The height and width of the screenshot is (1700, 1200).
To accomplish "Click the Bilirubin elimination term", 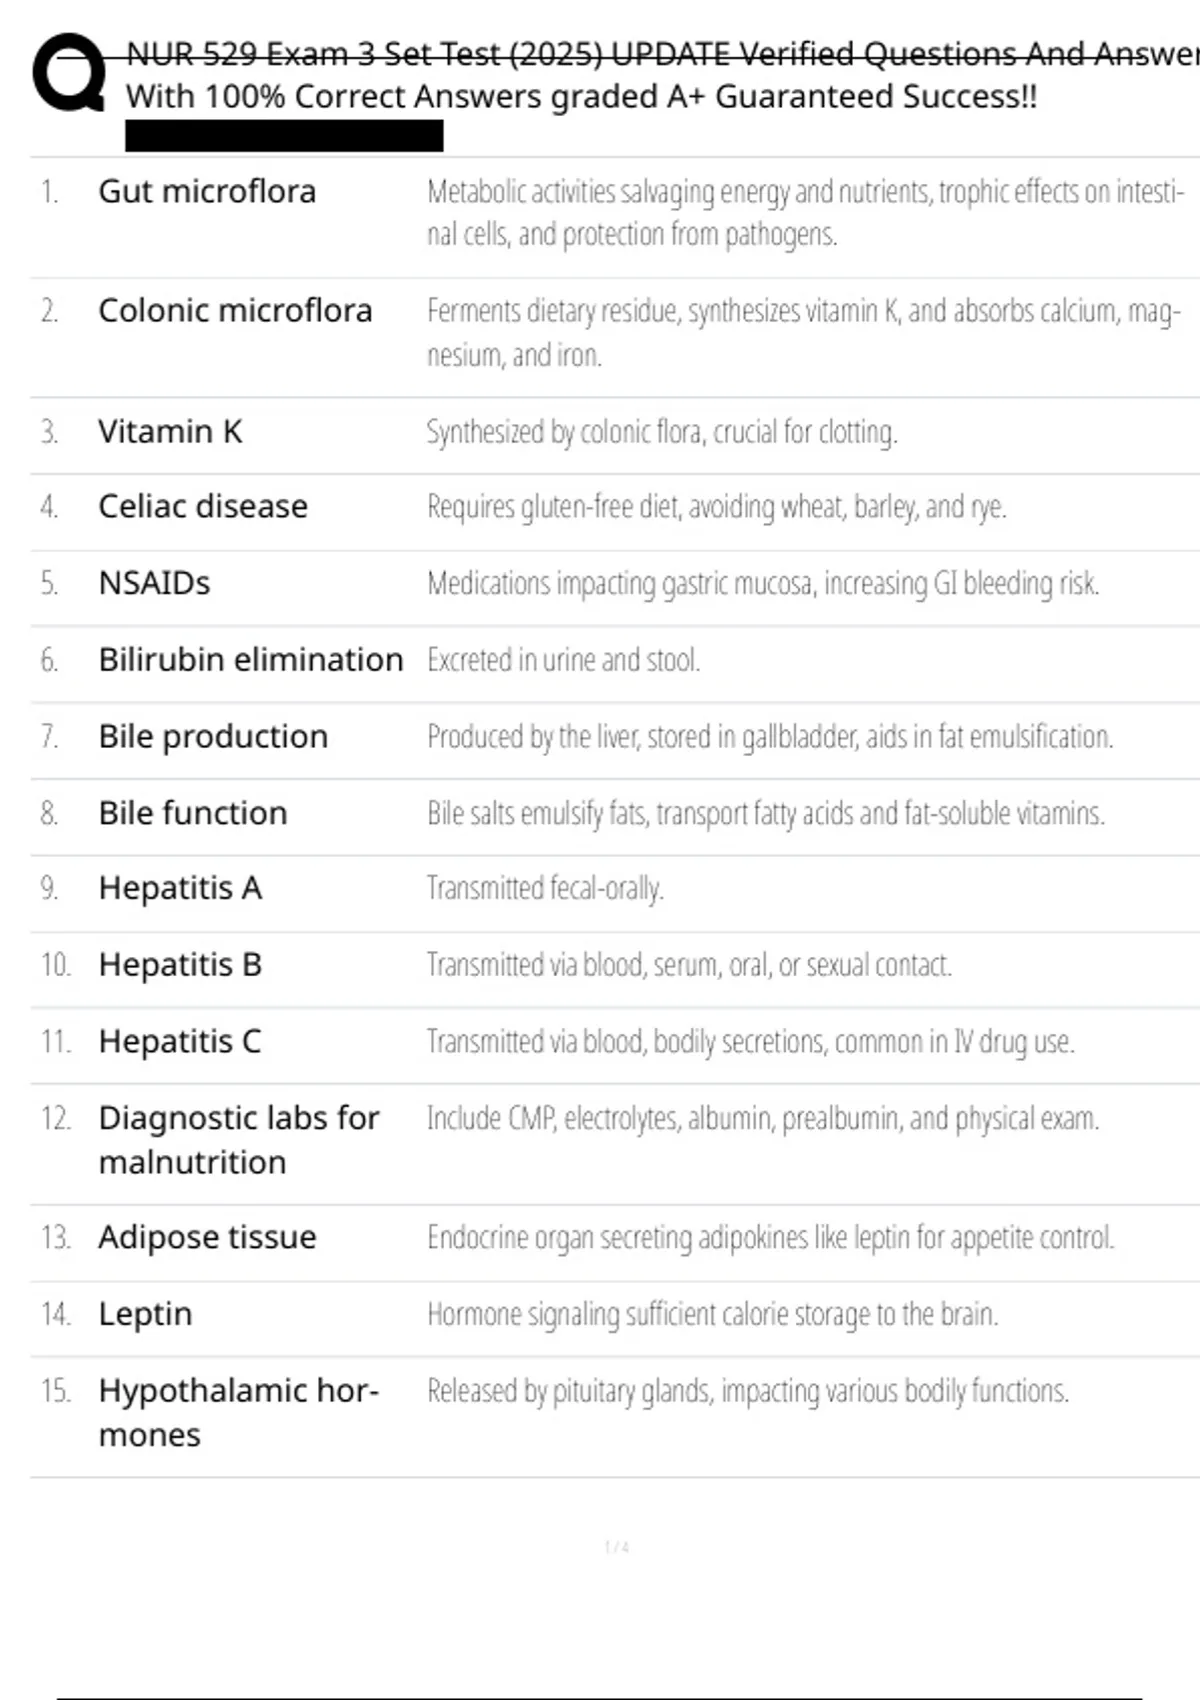I will [251, 660].
